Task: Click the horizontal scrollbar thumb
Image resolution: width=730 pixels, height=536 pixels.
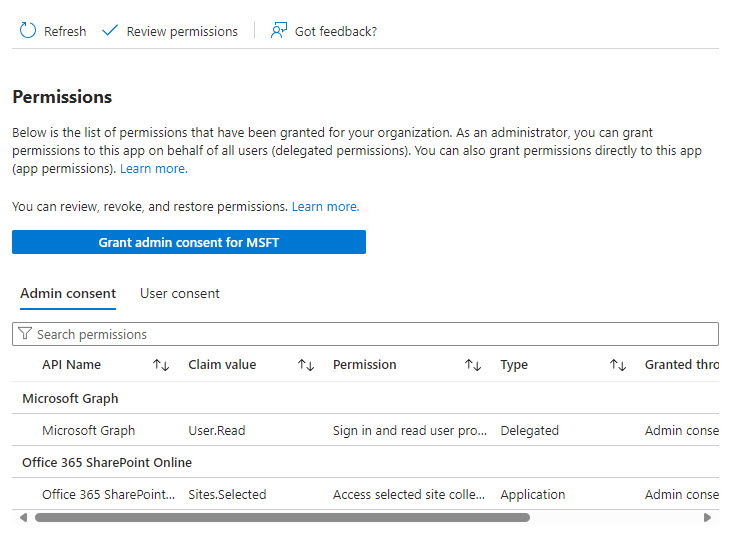Action: [282, 517]
